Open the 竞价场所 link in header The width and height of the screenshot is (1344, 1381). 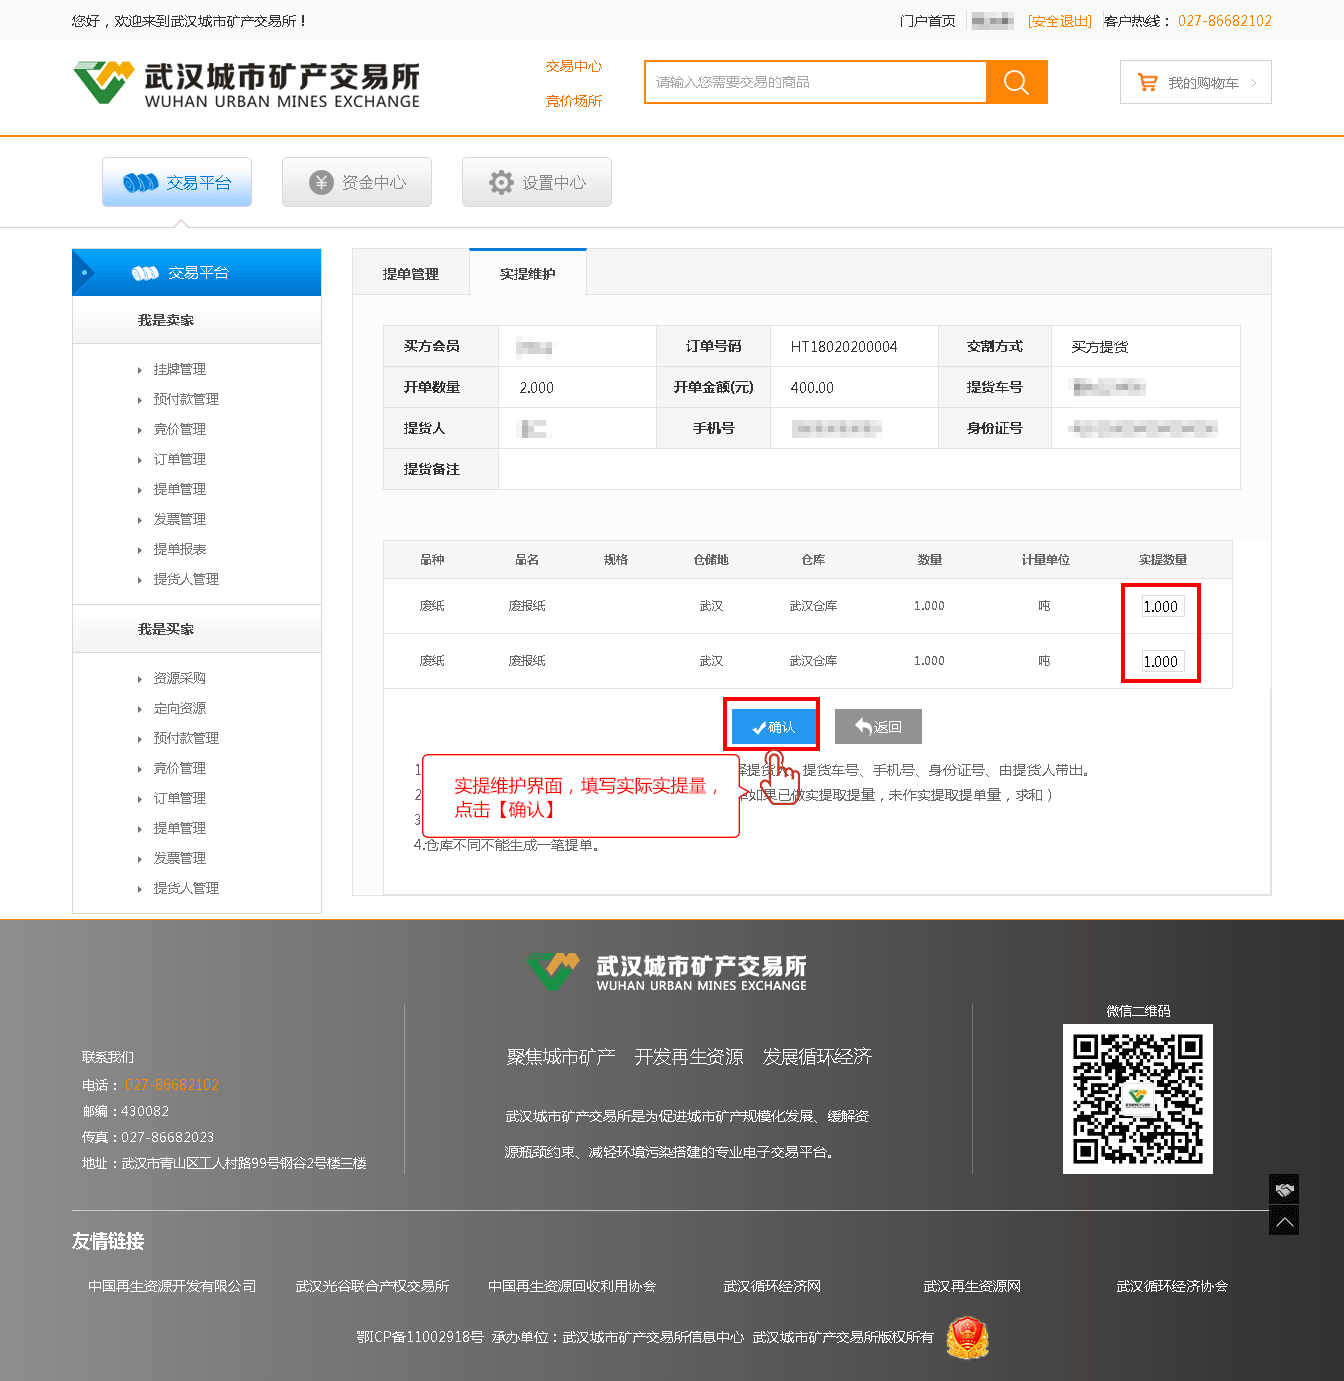point(573,101)
